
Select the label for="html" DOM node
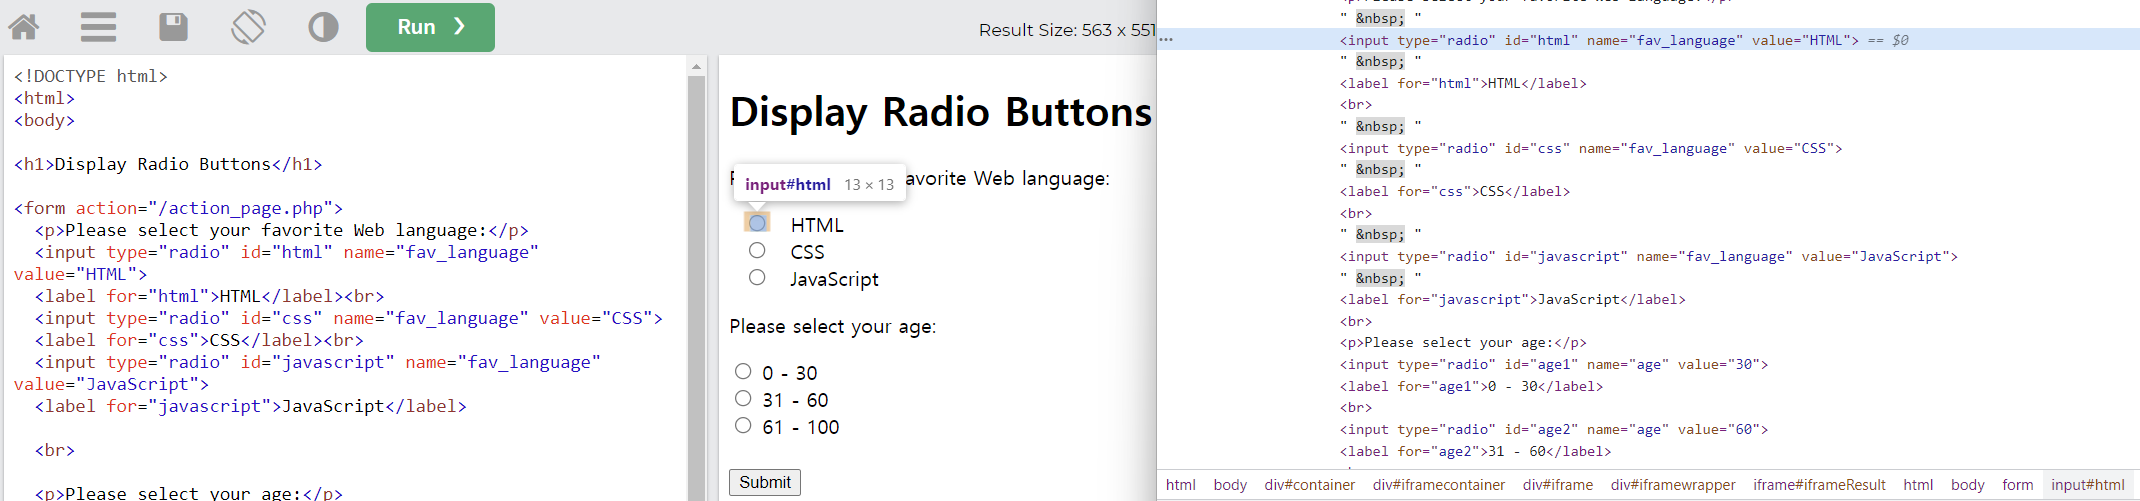coord(1463,83)
